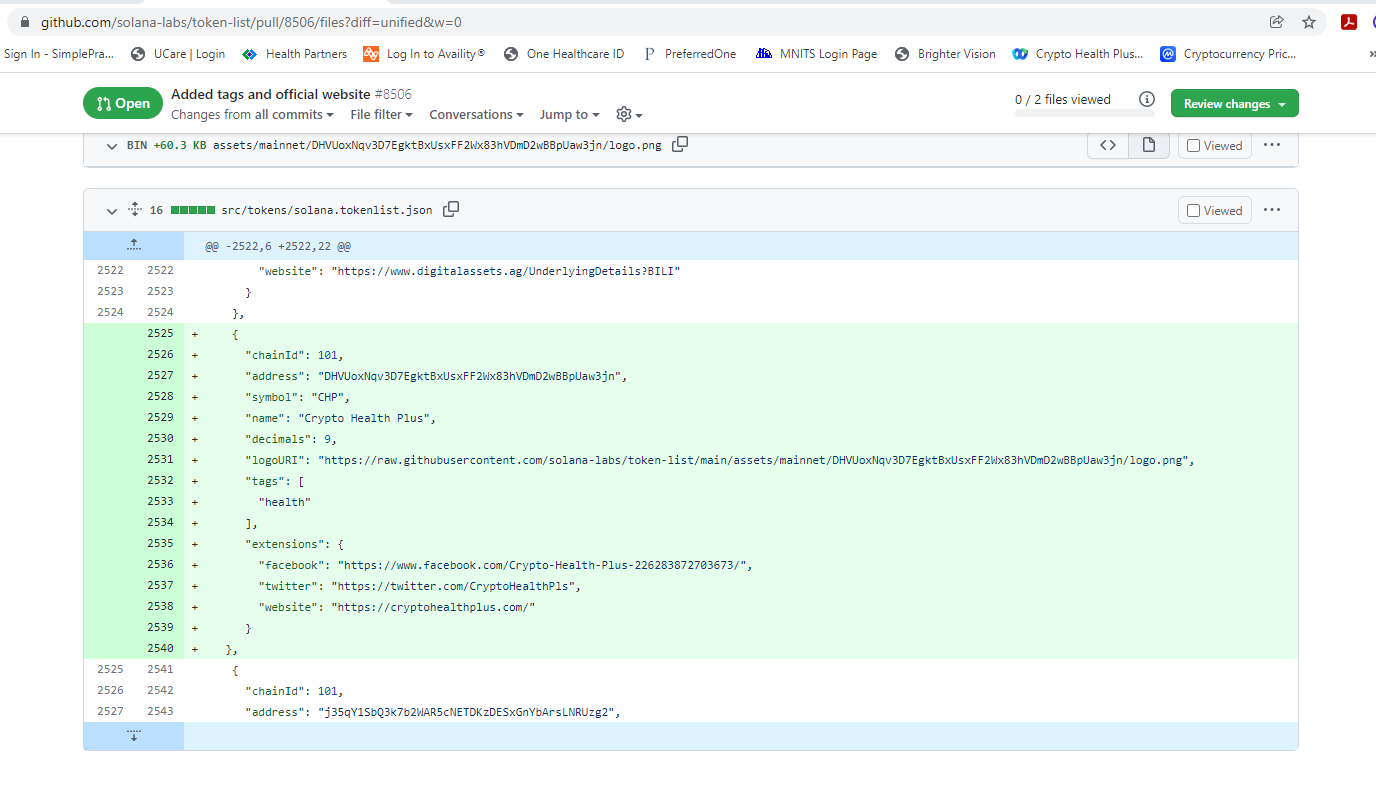Open the Changes from all commits dropdown
This screenshot has height=796, width=1376.
tap(252, 114)
